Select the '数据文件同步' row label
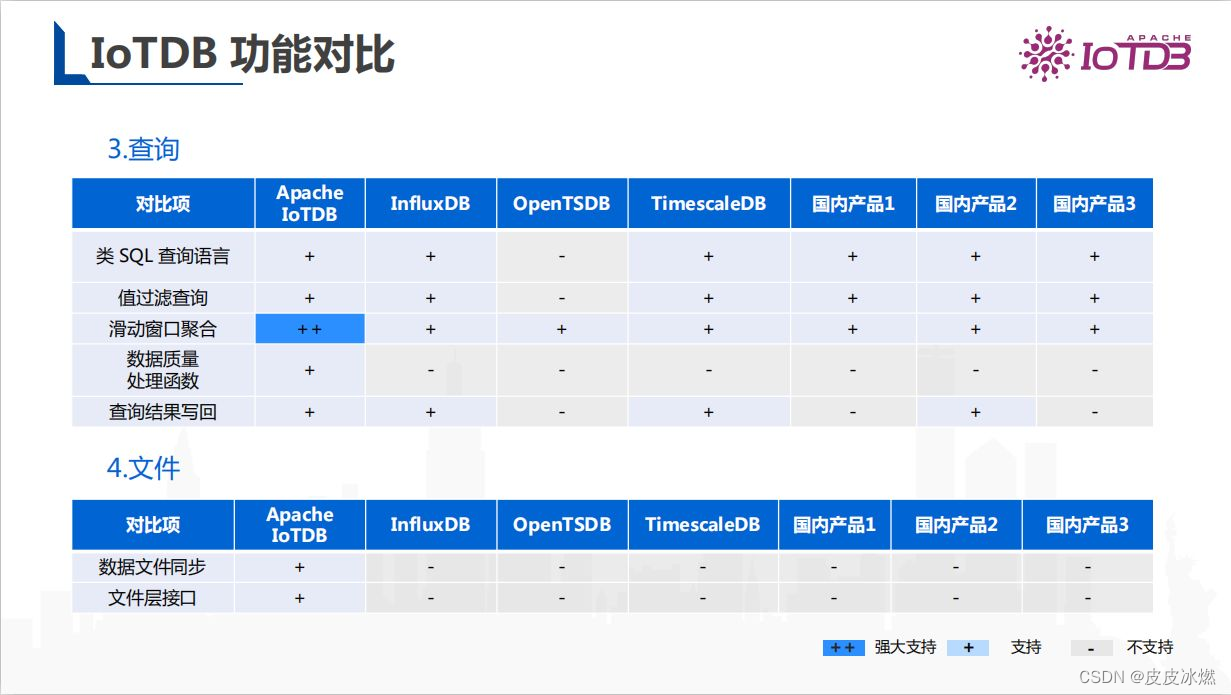The image size is (1231, 695). click(x=153, y=567)
